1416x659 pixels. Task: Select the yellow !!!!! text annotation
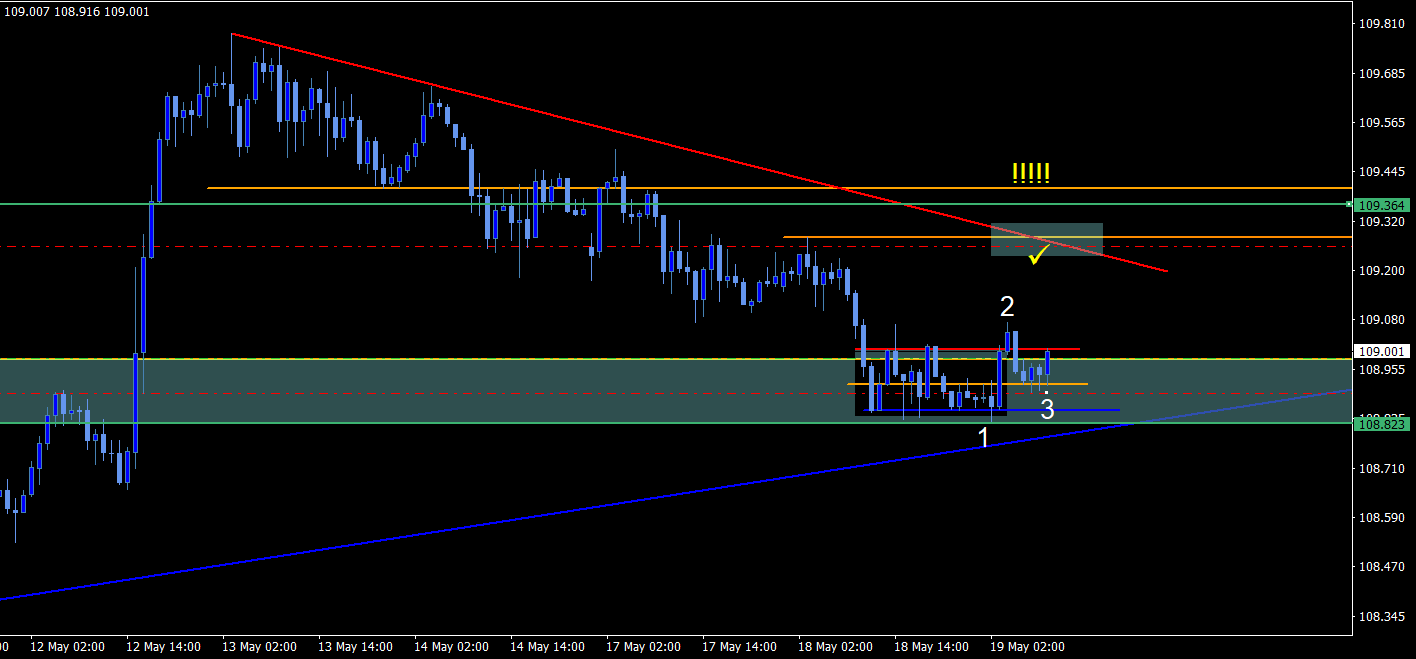pos(1031,173)
